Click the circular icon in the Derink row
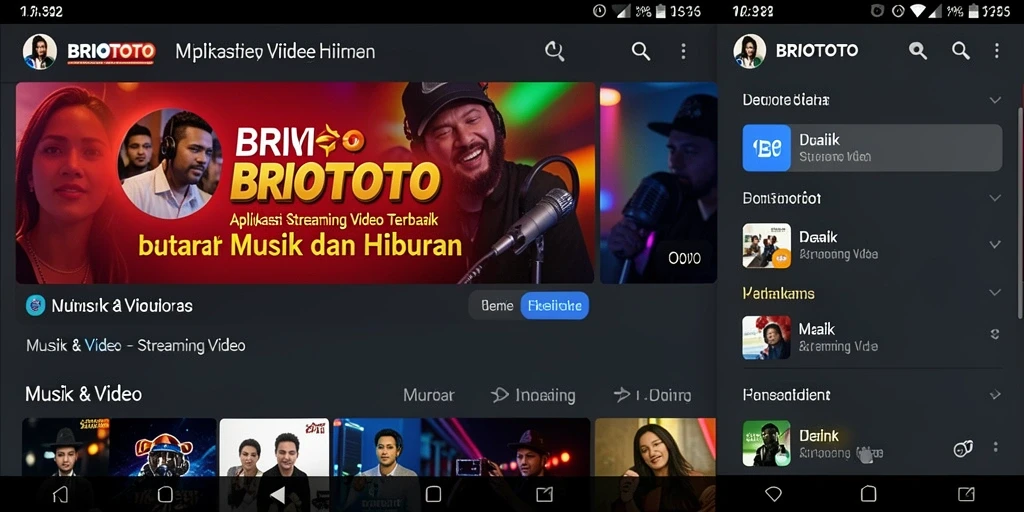The width and height of the screenshot is (1024, 512). click(x=963, y=448)
